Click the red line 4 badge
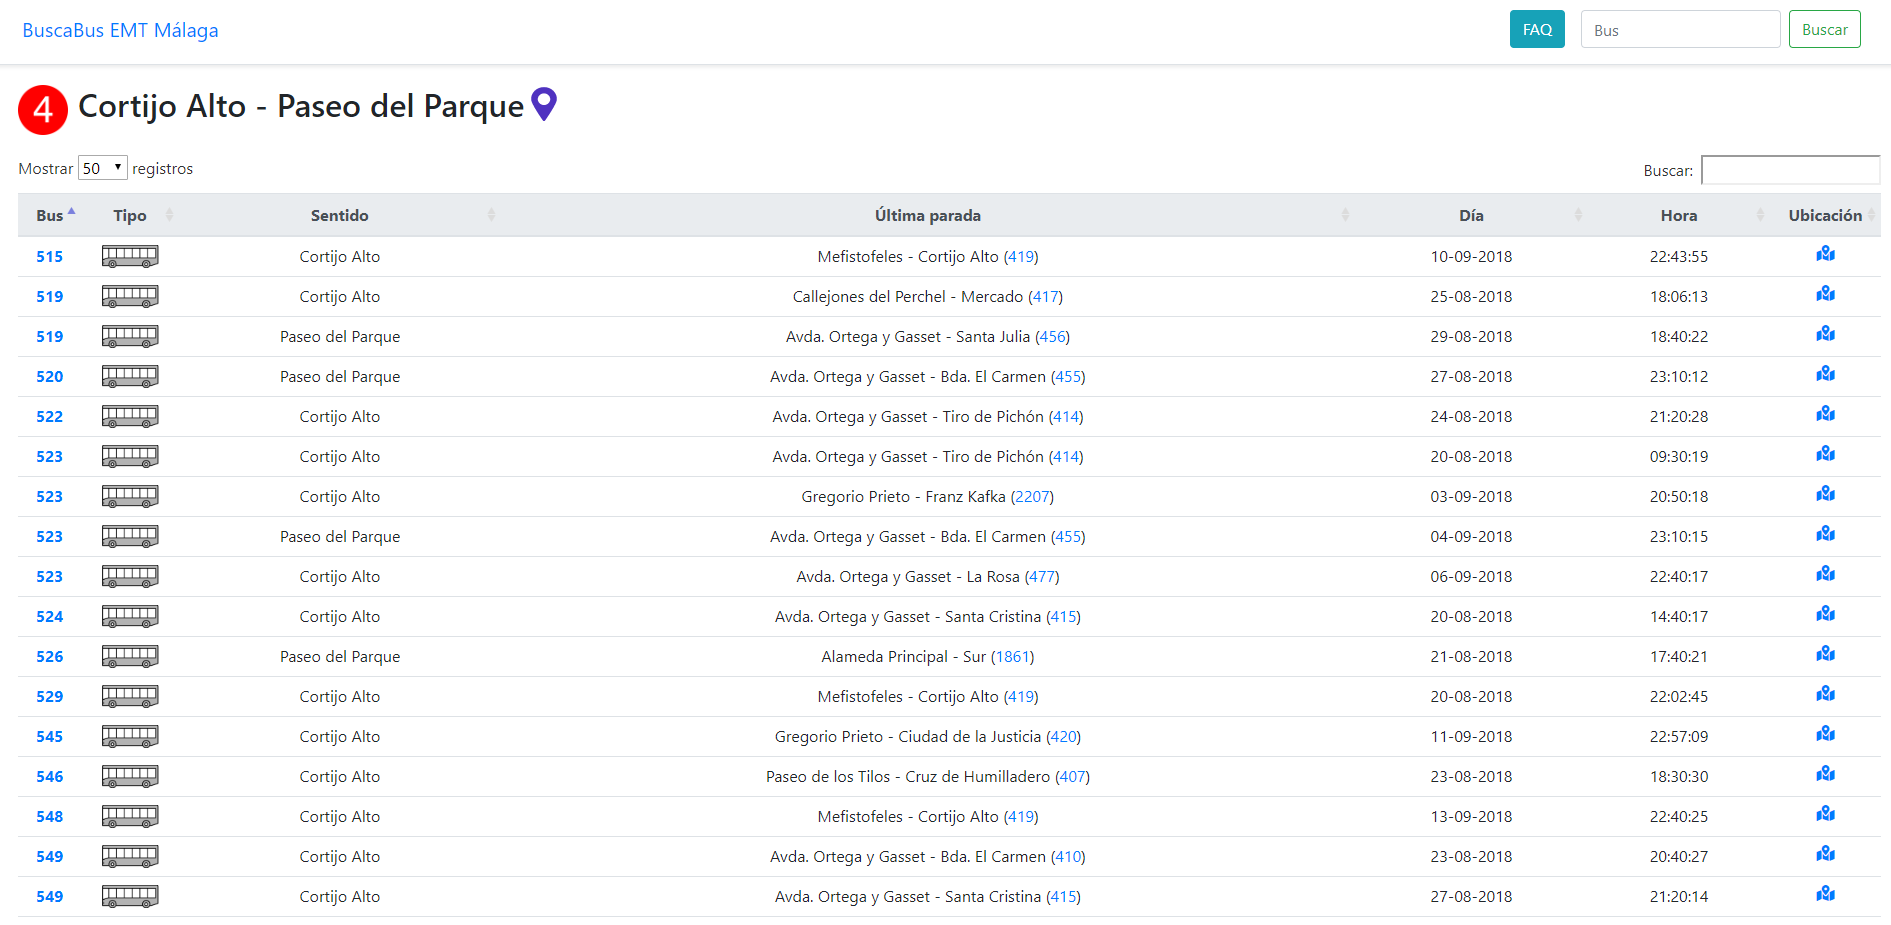The width and height of the screenshot is (1891, 925). 43,110
